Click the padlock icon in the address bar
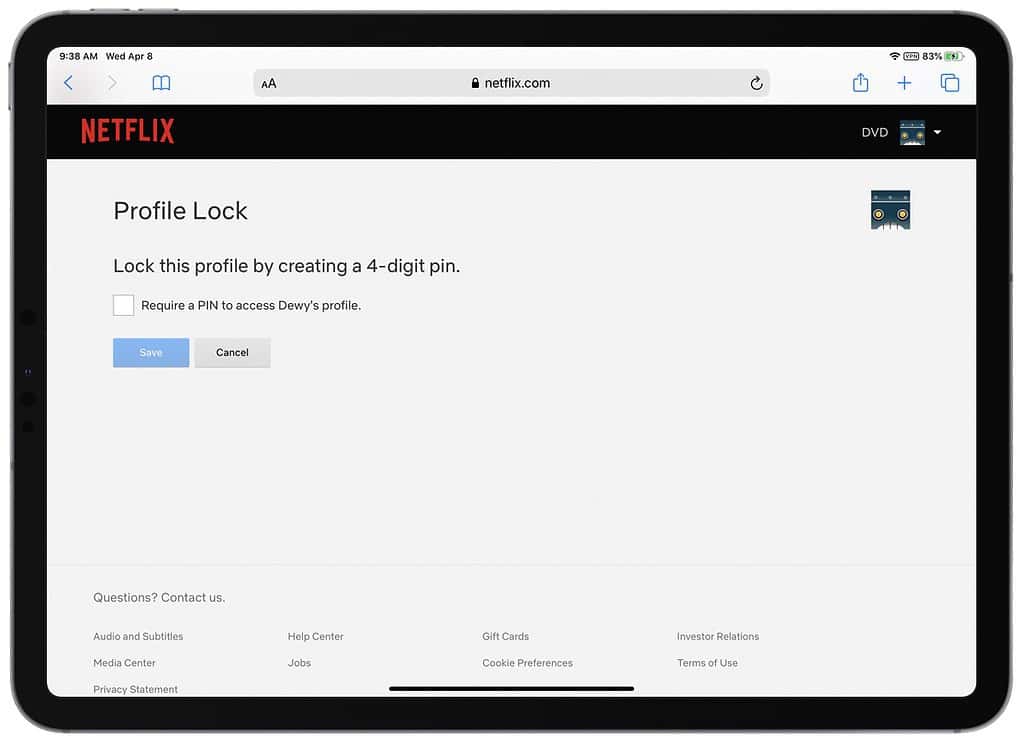 coord(475,83)
